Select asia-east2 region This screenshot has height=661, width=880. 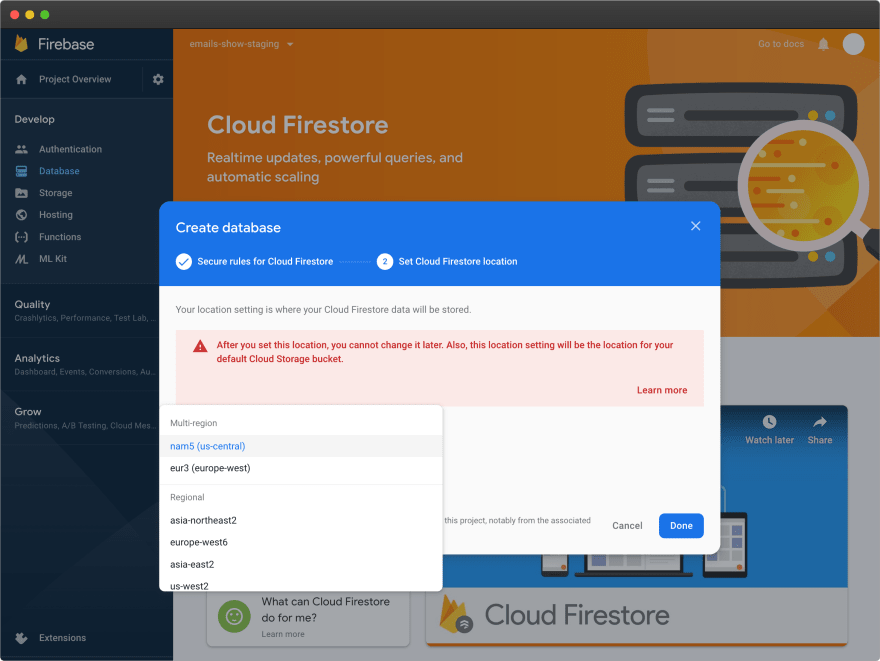[x=301, y=564]
